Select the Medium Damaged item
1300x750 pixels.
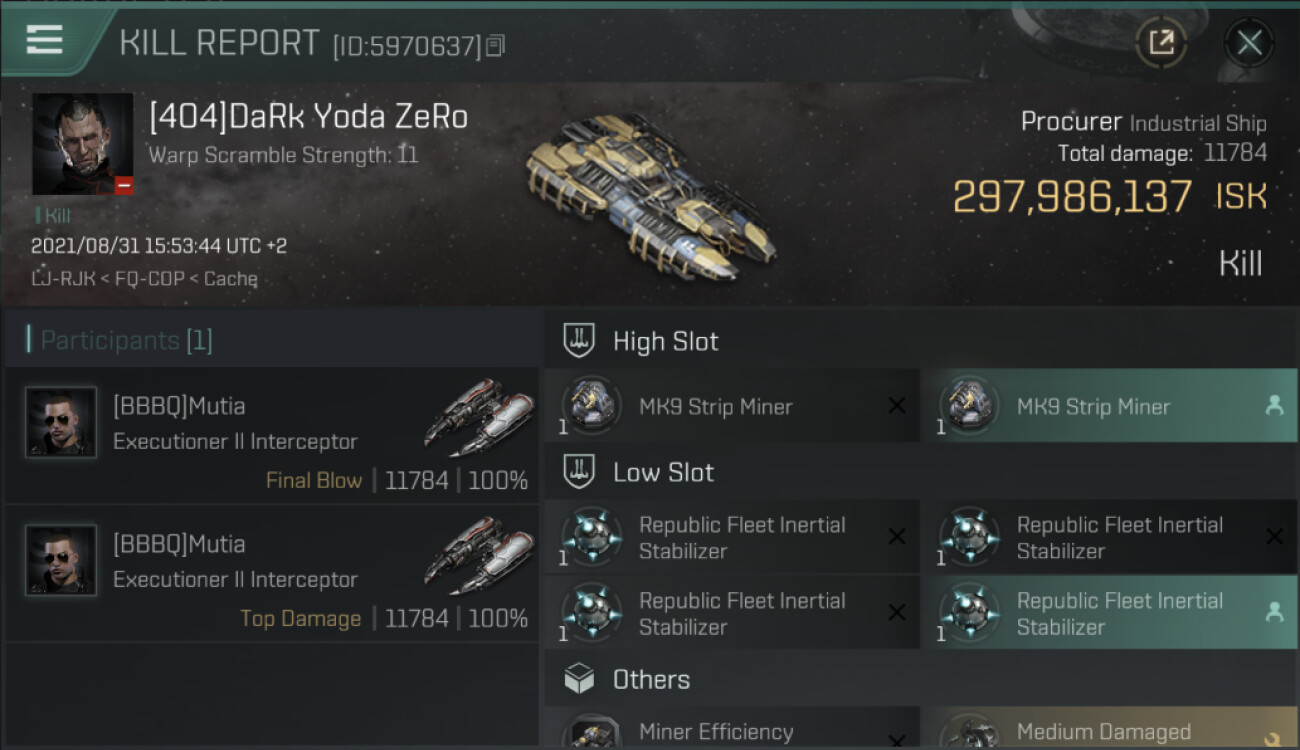(1108, 731)
